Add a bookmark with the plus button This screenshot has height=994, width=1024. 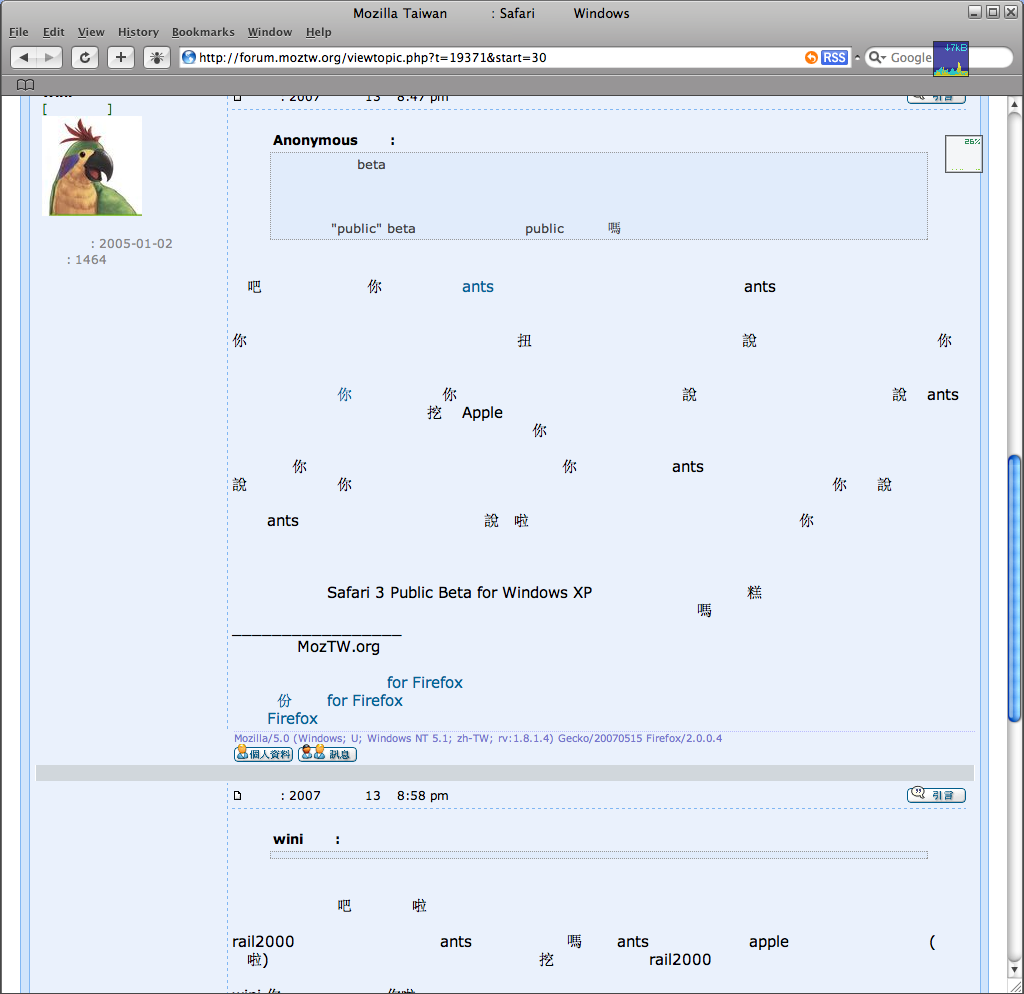coord(121,57)
